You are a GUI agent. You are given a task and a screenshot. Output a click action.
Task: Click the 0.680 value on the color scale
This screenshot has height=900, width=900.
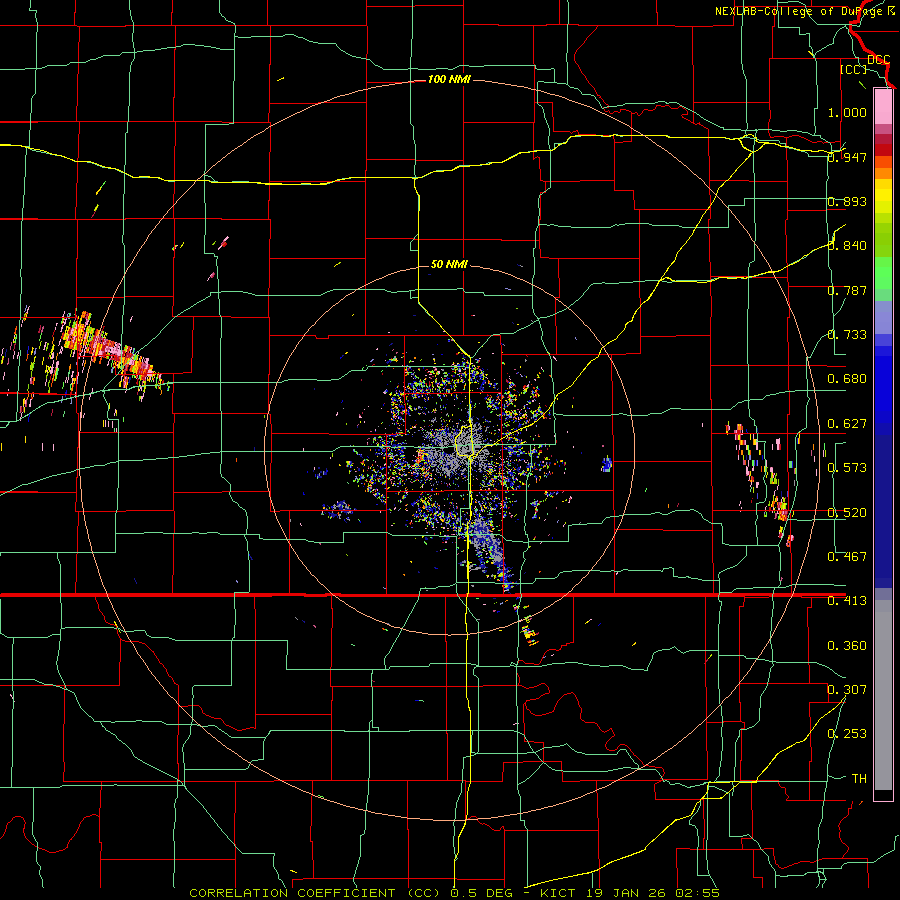(847, 378)
